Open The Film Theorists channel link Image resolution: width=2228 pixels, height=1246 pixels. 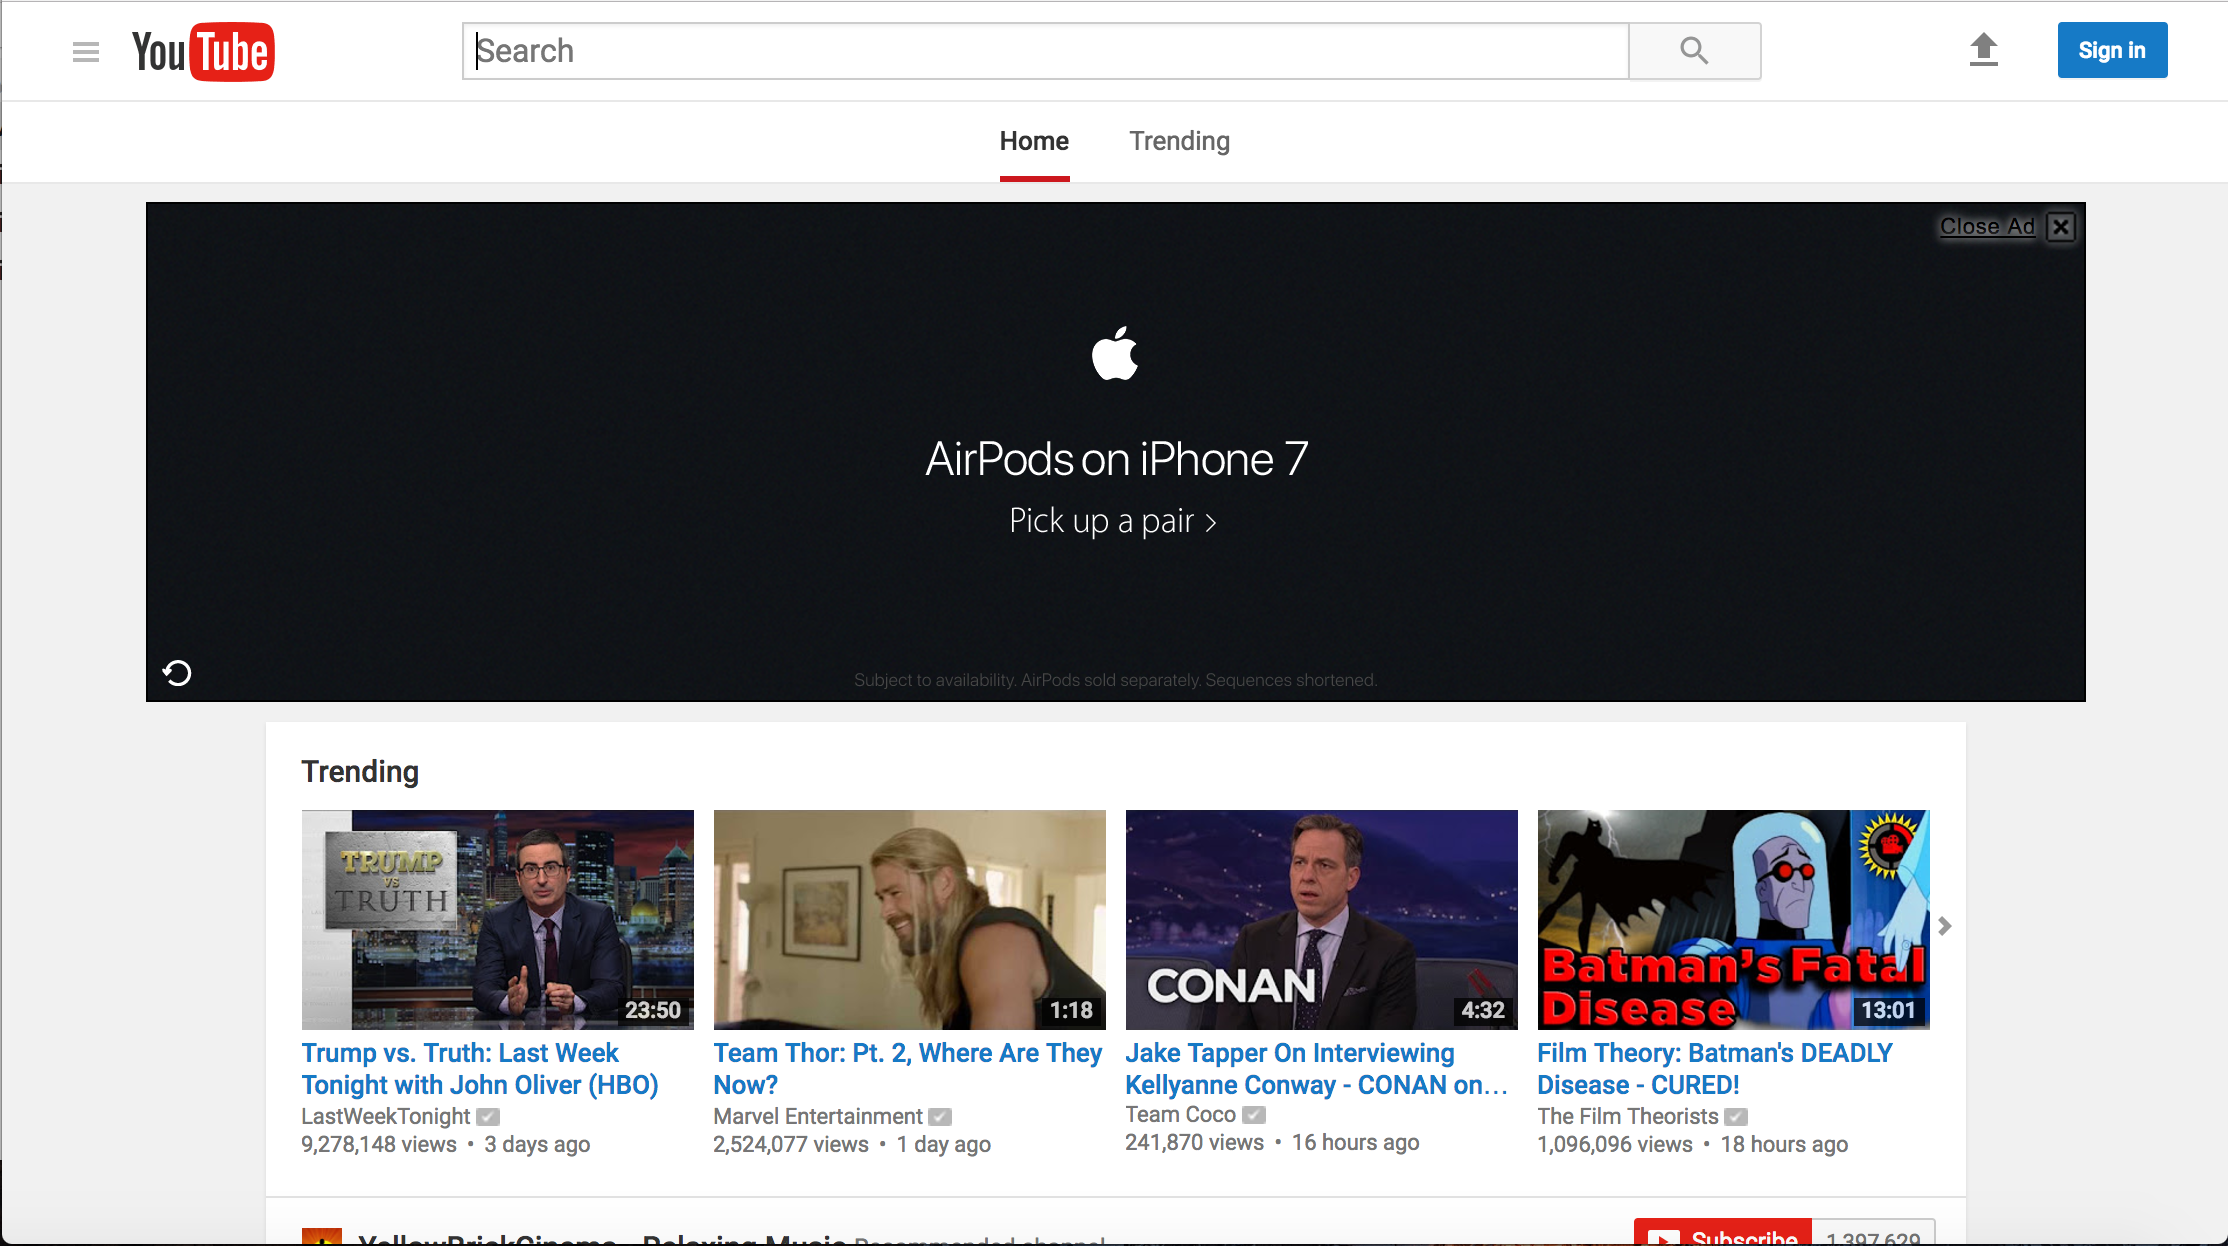(1628, 1117)
